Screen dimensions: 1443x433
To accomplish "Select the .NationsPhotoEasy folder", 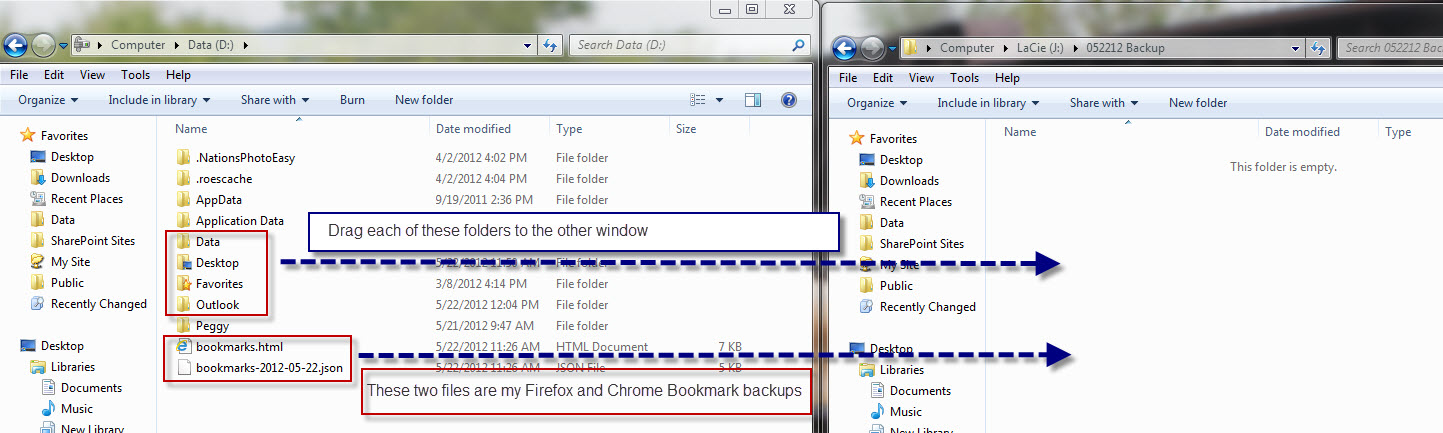I will [245, 158].
